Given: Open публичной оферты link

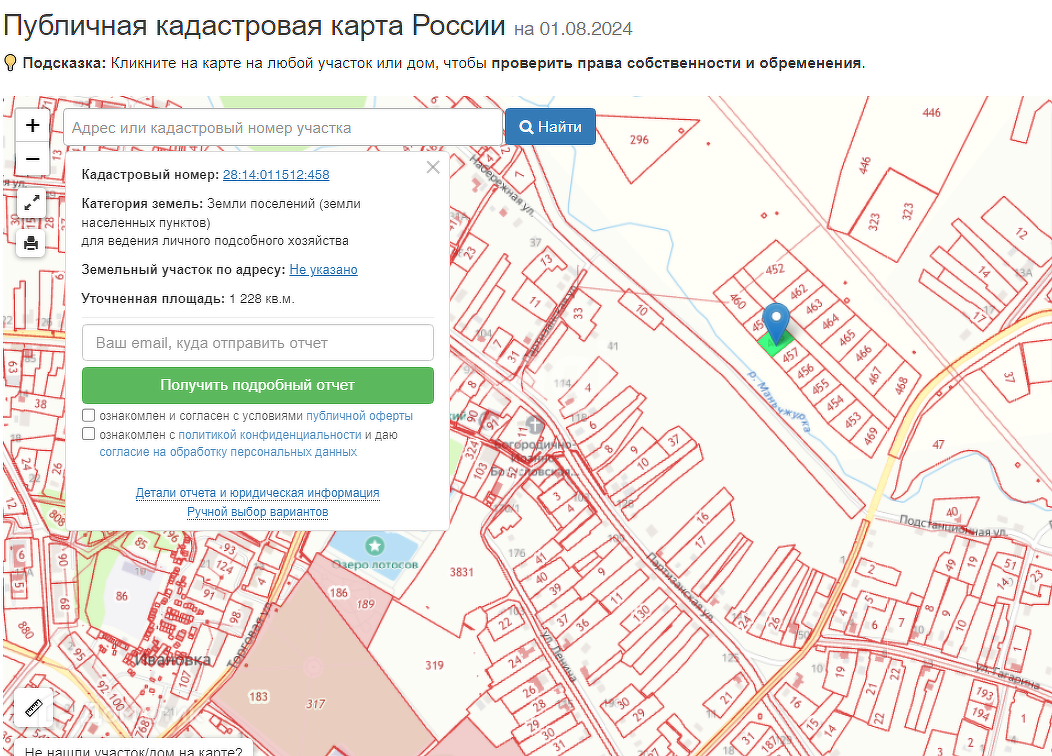Looking at the screenshot, I should 359,416.
